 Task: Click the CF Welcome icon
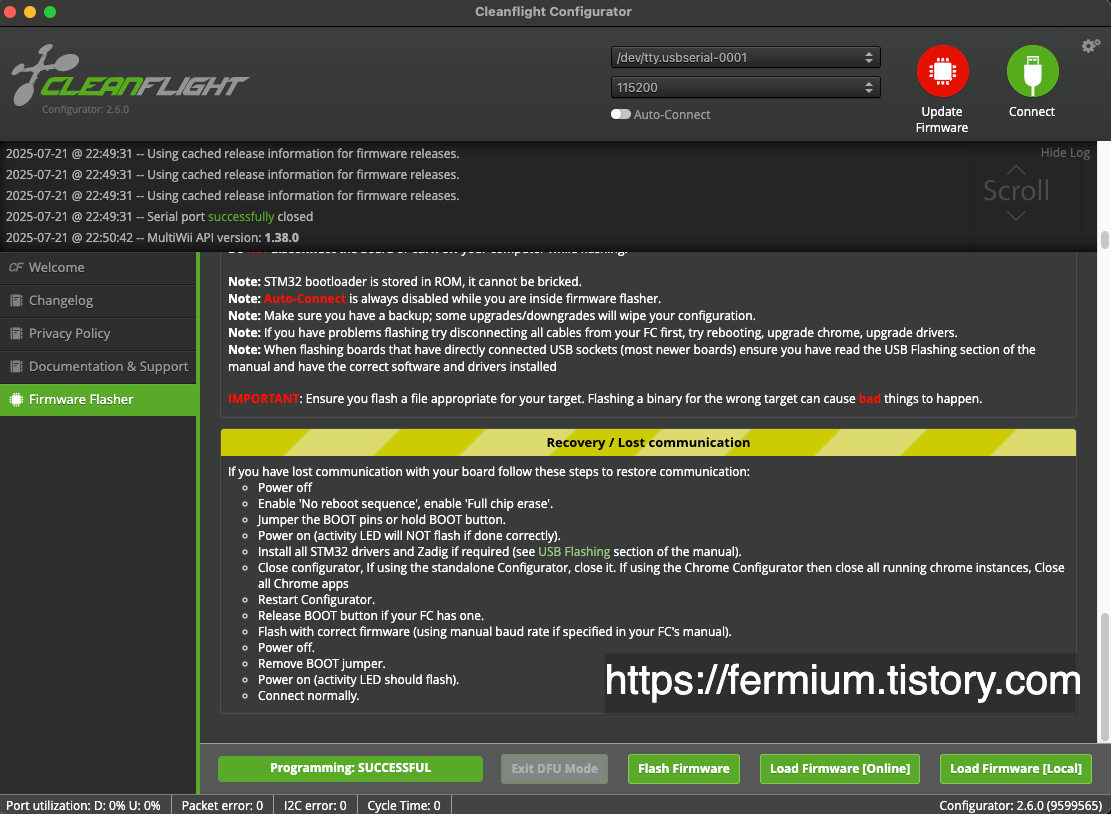[x=16, y=267]
